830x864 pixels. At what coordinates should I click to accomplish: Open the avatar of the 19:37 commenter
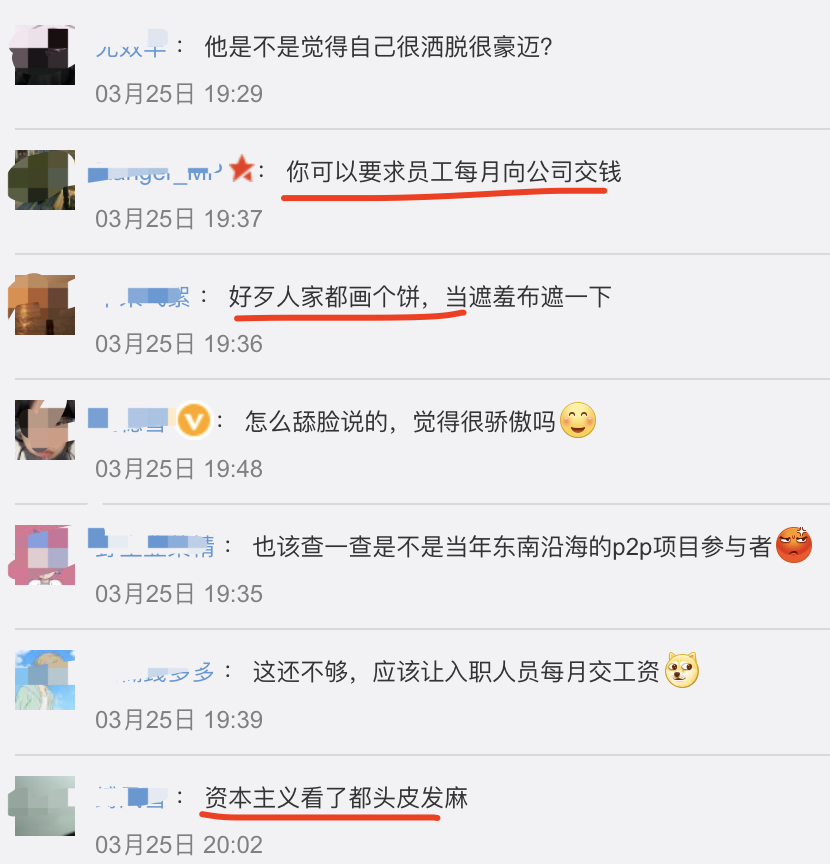click(x=45, y=180)
